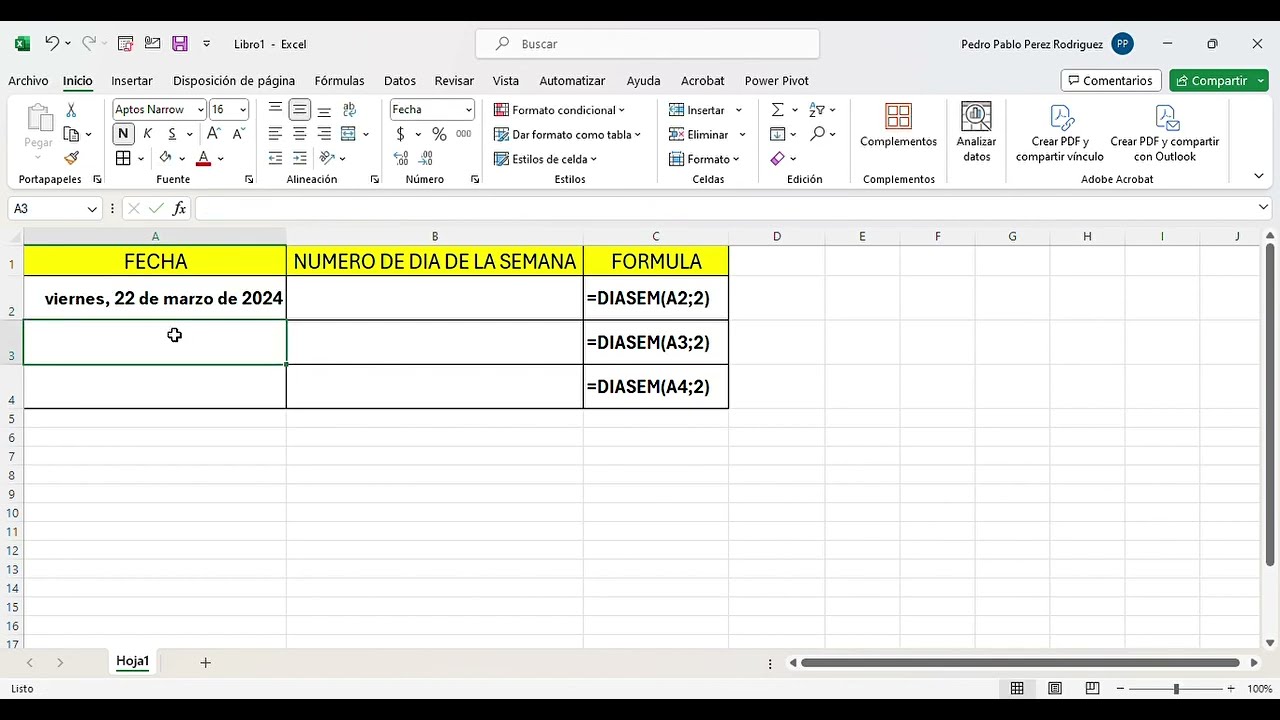Click the Decrease indent icon
Viewport: 1280px width, 720px height.
(x=276, y=158)
